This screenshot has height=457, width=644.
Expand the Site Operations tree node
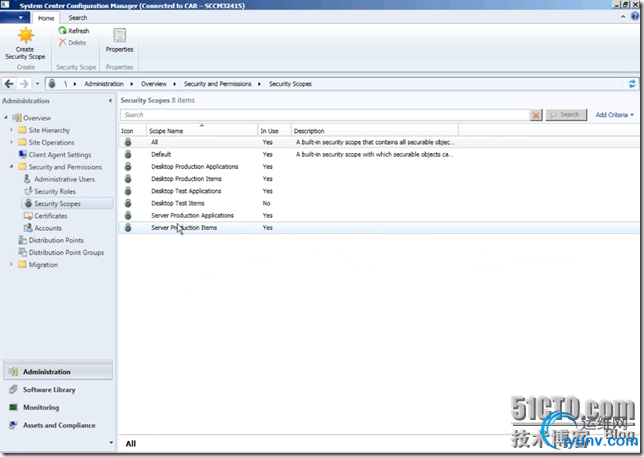coord(12,142)
